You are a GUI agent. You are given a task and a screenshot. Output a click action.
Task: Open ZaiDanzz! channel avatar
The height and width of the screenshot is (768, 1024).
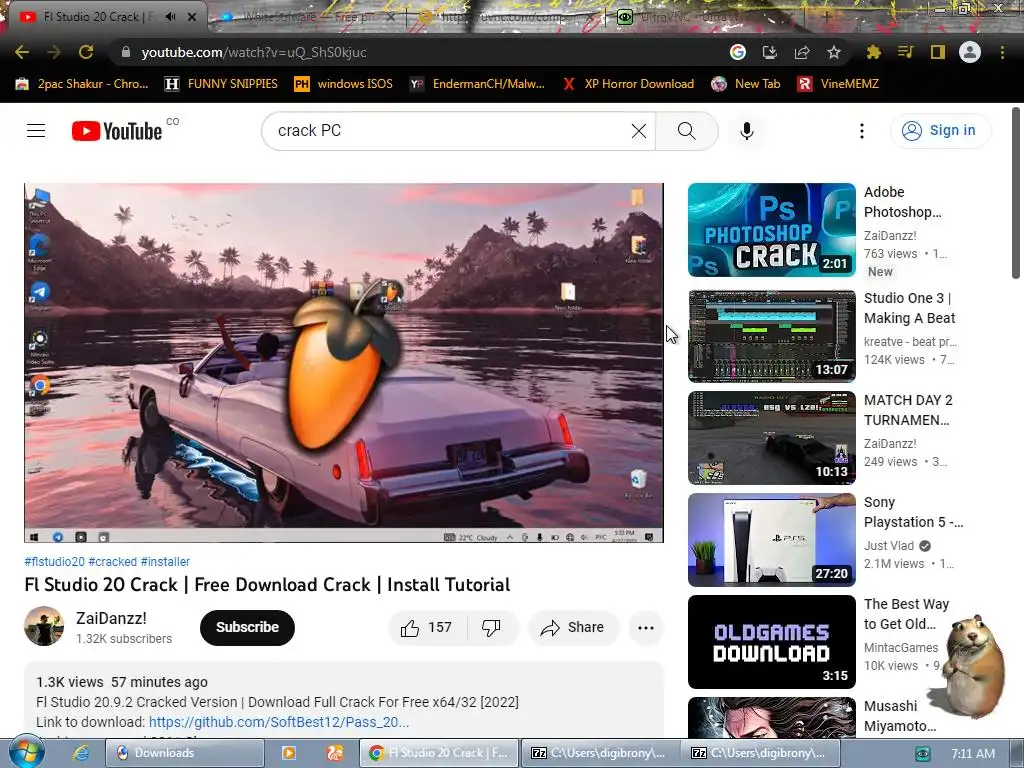coord(44,626)
